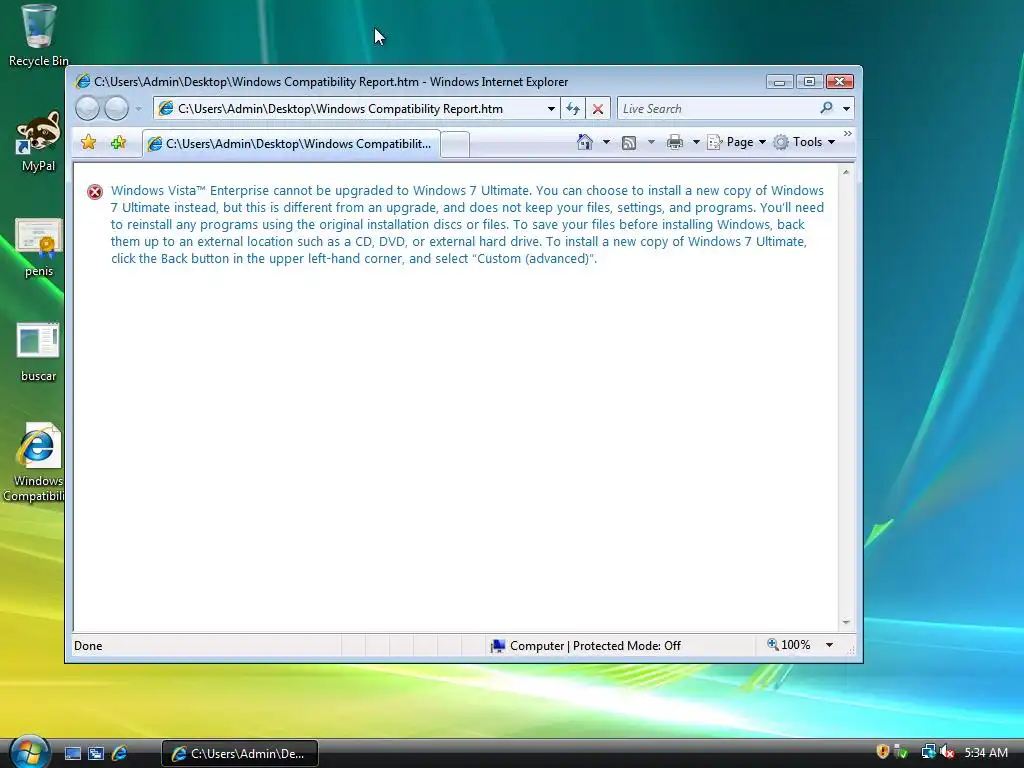Screen dimensions: 1024x768
Task: Expand the Home button dropdown arrow
Action: pyautogui.click(x=606, y=142)
